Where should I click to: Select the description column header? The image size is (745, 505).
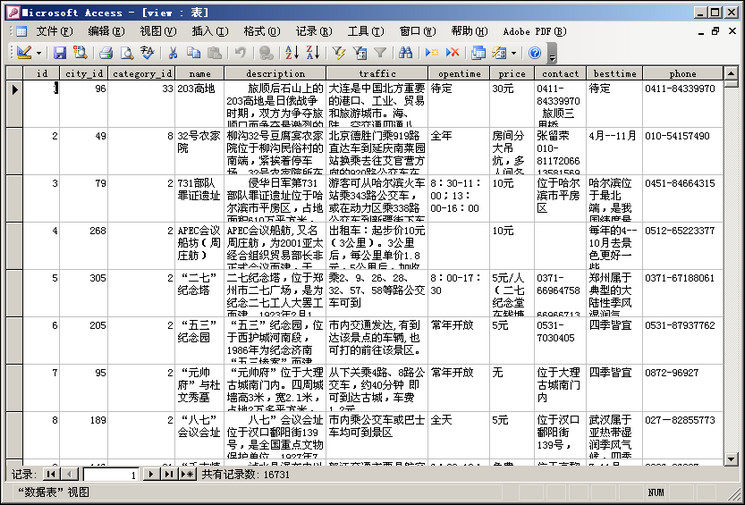(x=275, y=73)
